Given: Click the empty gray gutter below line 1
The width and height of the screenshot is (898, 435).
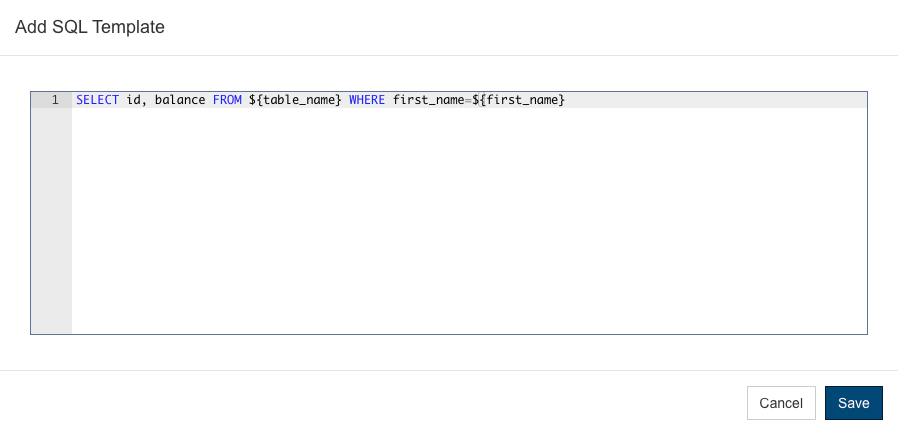Looking at the screenshot, I should coord(52,220).
